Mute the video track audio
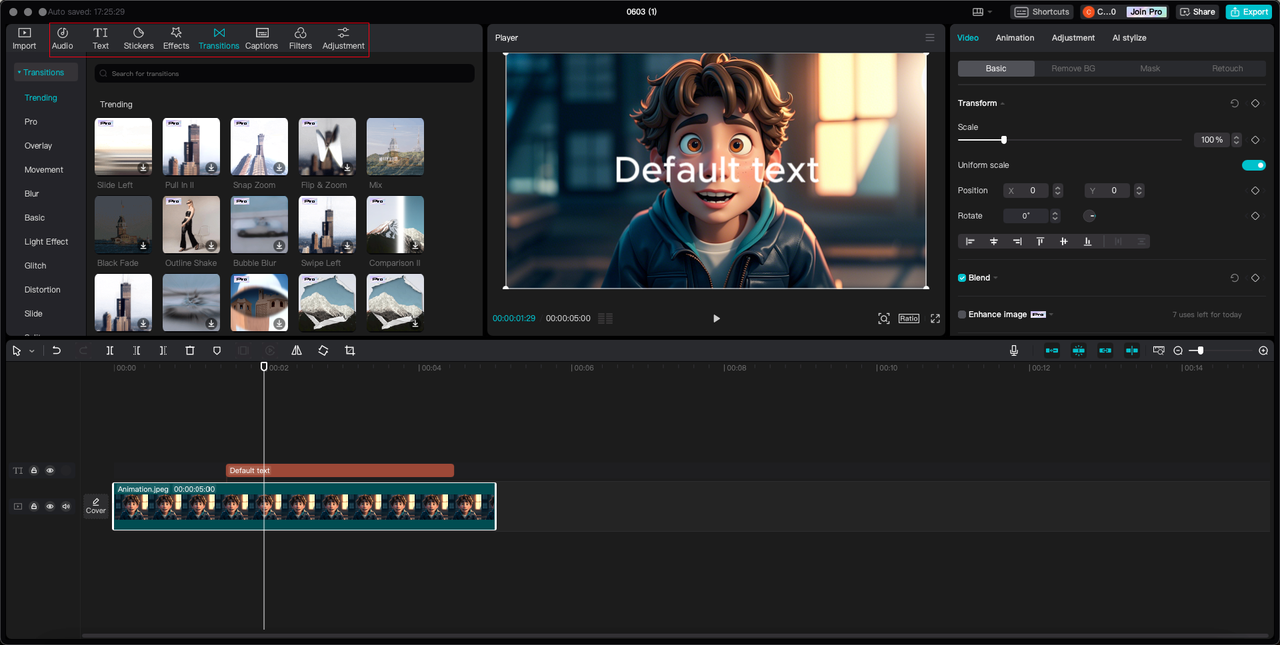Viewport: 1280px width, 645px height. [x=66, y=506]
